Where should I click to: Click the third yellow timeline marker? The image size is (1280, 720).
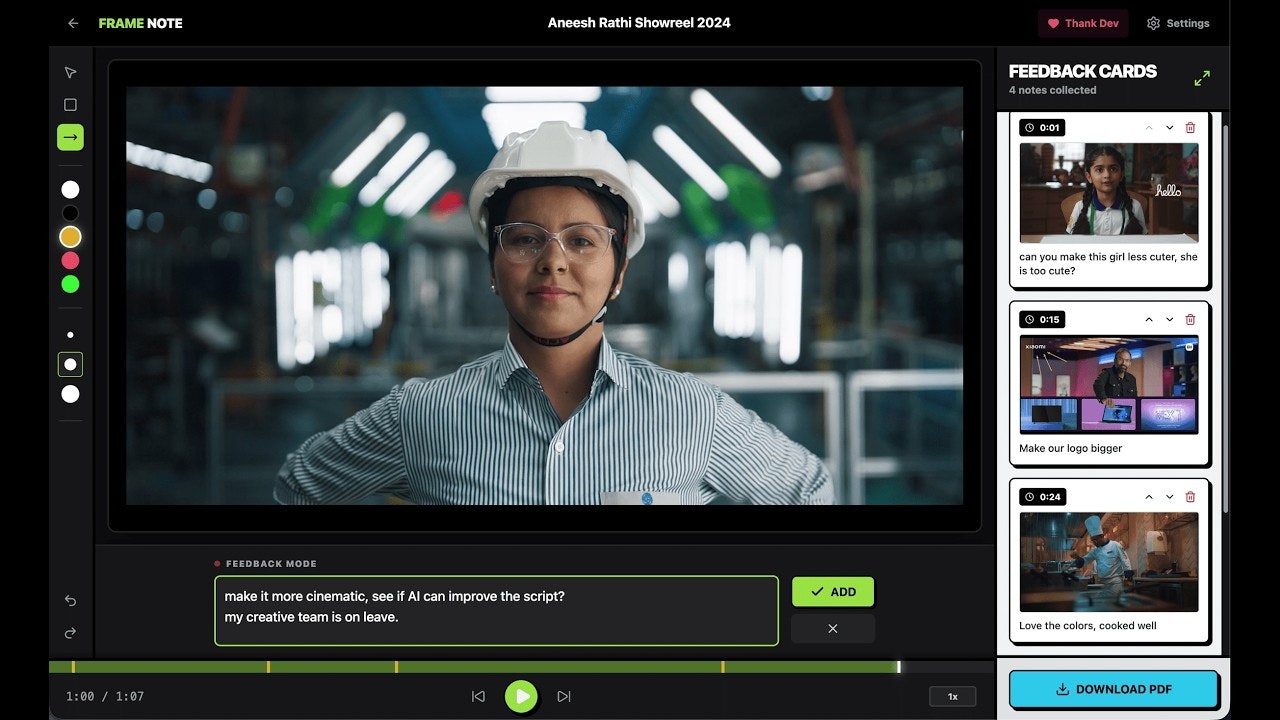pos(396,666)
